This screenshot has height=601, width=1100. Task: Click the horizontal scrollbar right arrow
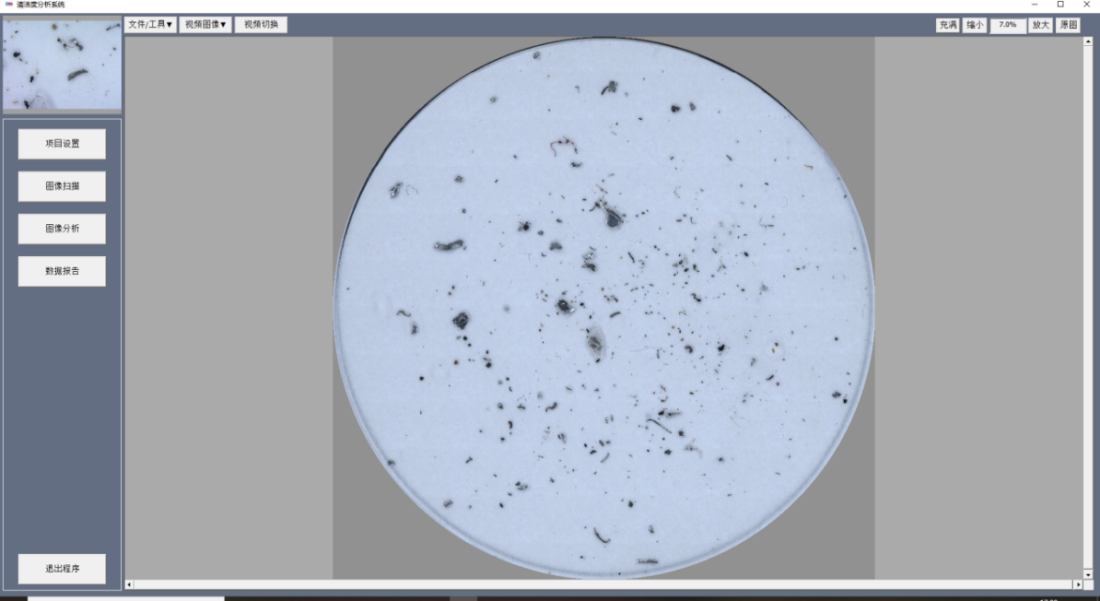pyautogui.click(x=1078, y=584)
